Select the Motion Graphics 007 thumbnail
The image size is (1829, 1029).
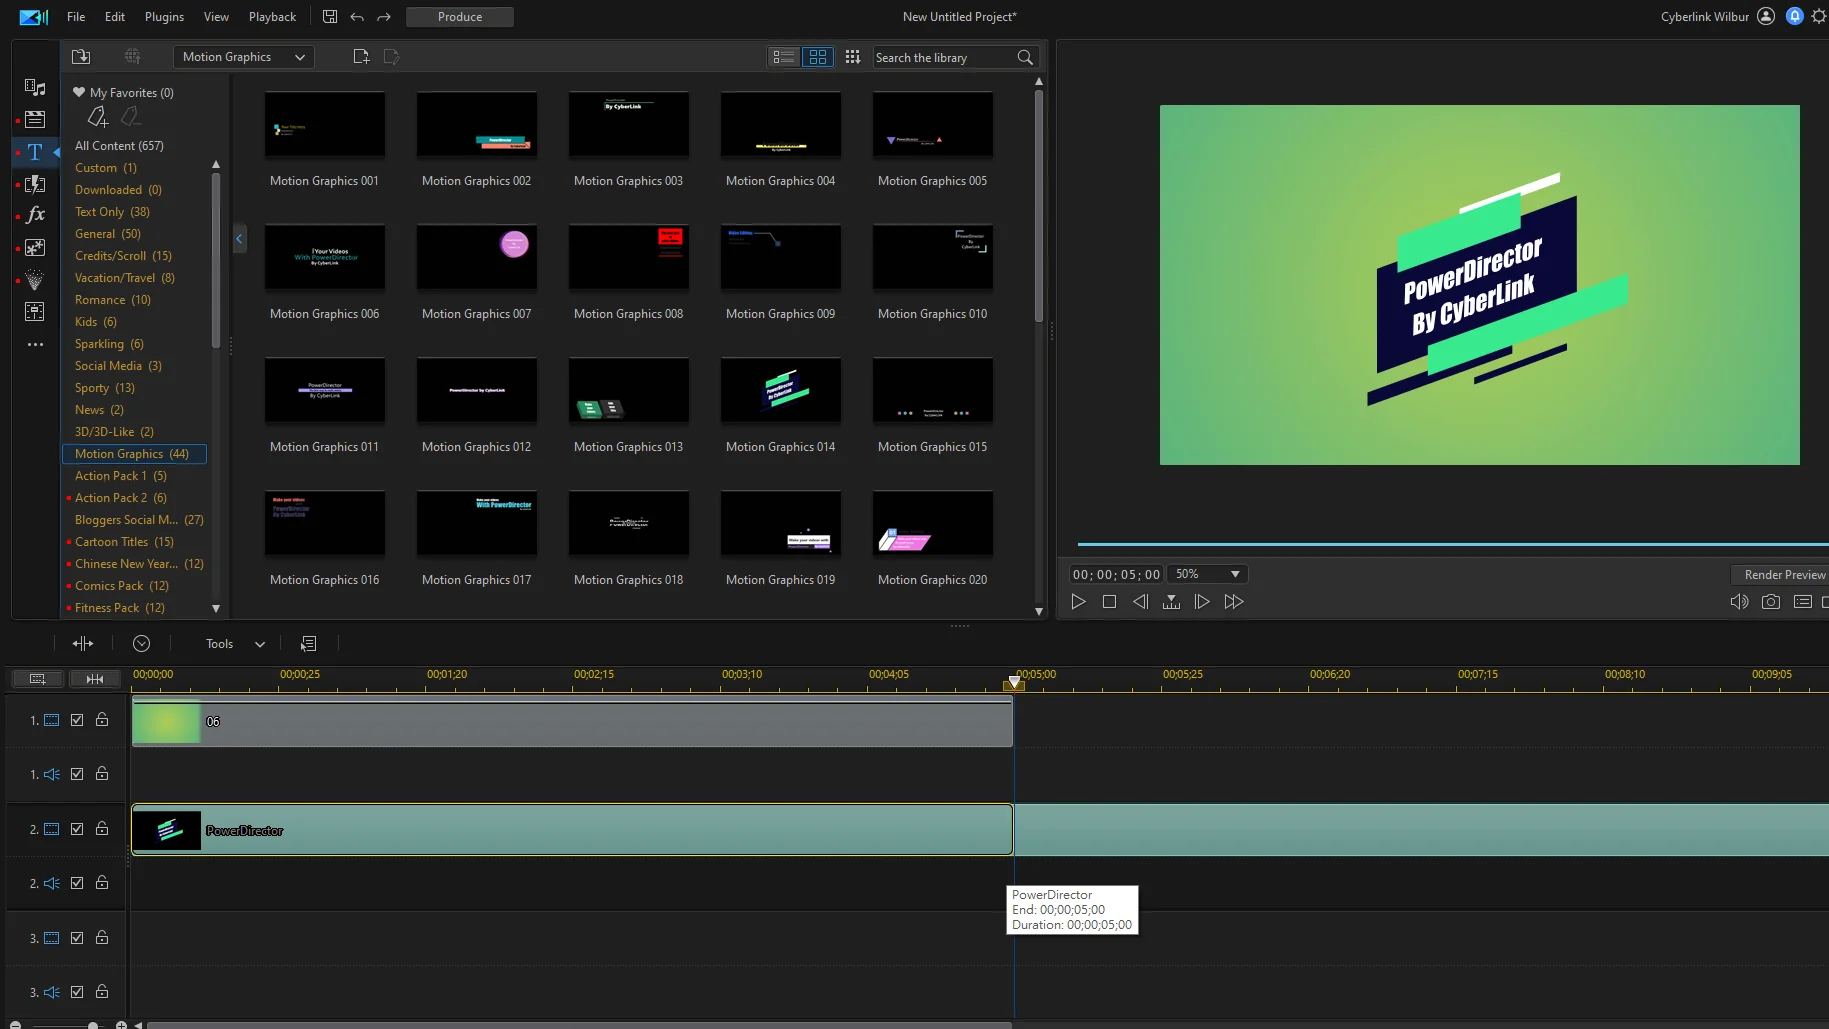coord(476,257)
